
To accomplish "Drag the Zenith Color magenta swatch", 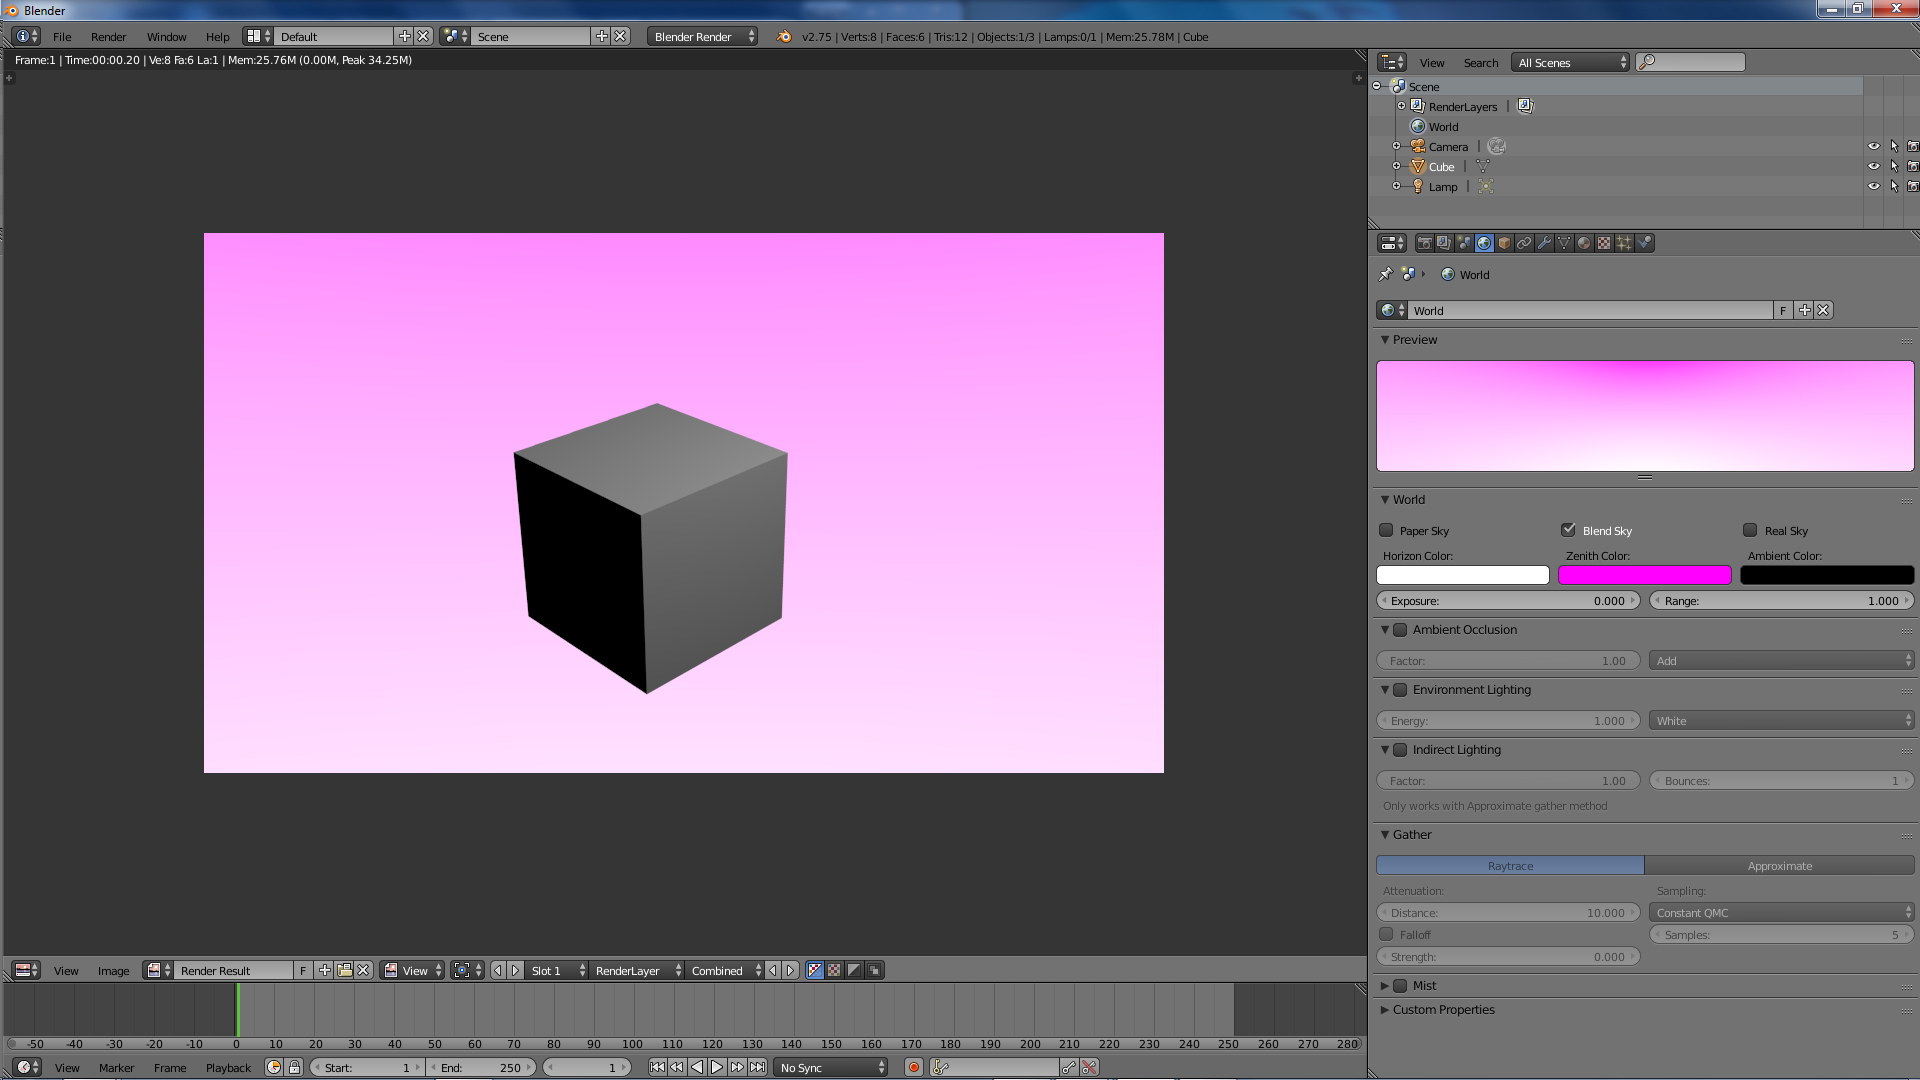I will [x=1644, y=575].
